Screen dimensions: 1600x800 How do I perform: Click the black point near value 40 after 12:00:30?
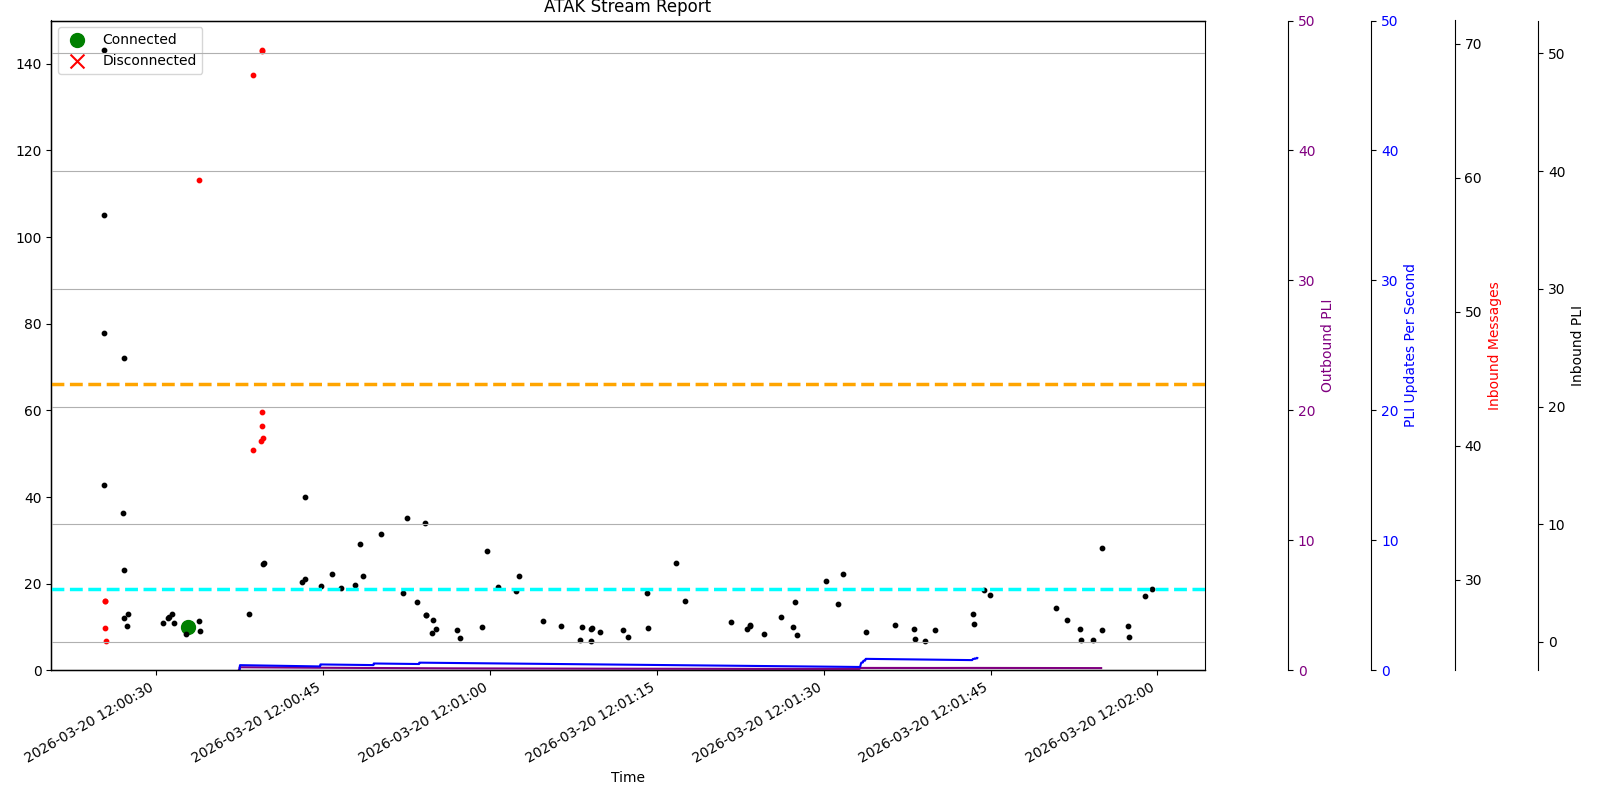pyautogui.click(x=305, y=497)
